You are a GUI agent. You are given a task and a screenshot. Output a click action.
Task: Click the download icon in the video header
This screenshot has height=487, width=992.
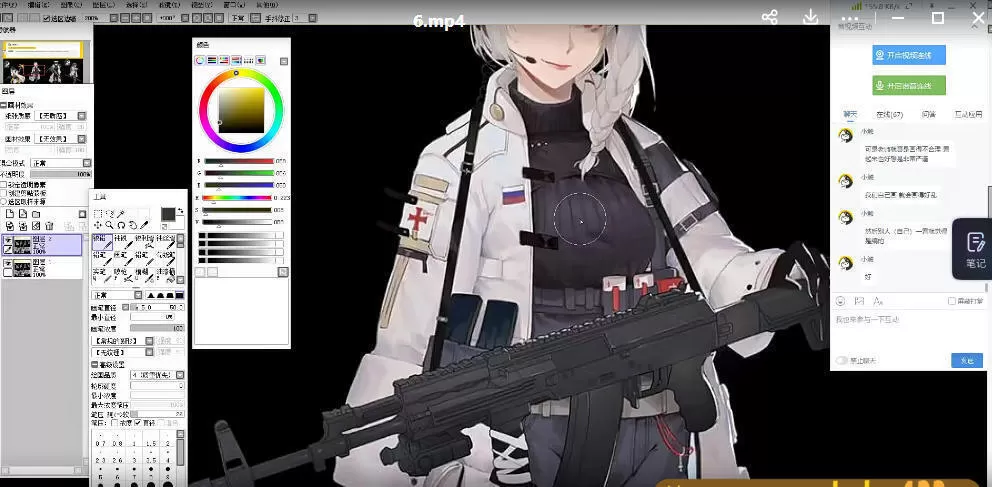812,17
